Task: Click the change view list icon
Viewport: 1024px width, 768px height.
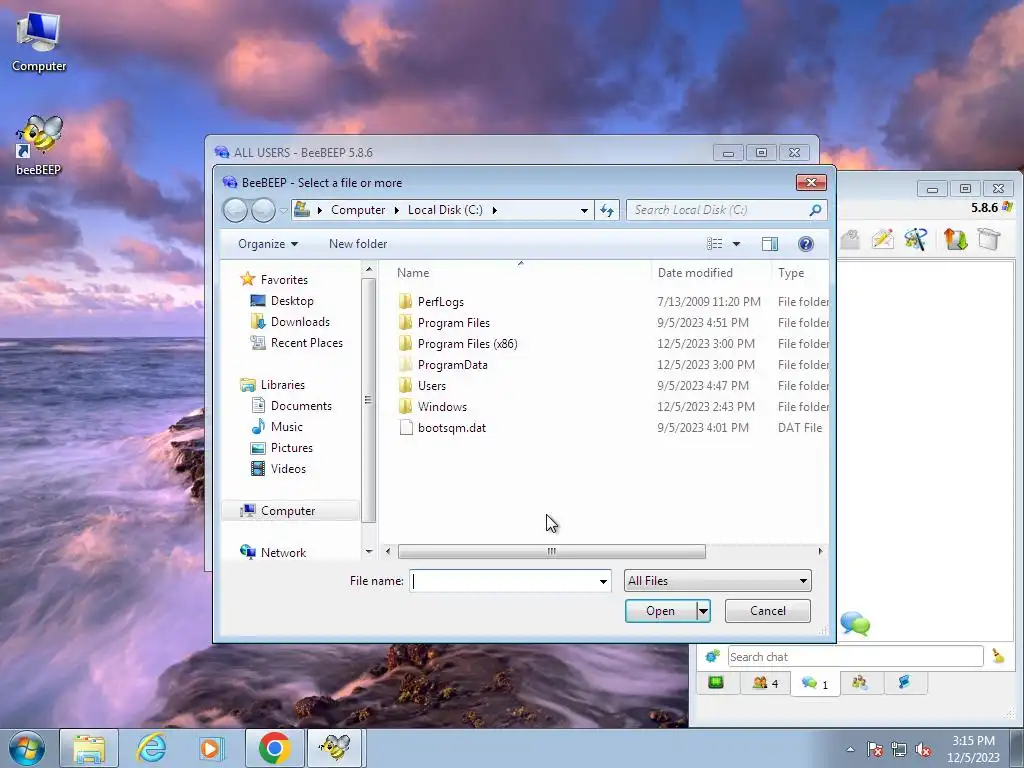Action: pyautogui.click(x=714, y=244)
